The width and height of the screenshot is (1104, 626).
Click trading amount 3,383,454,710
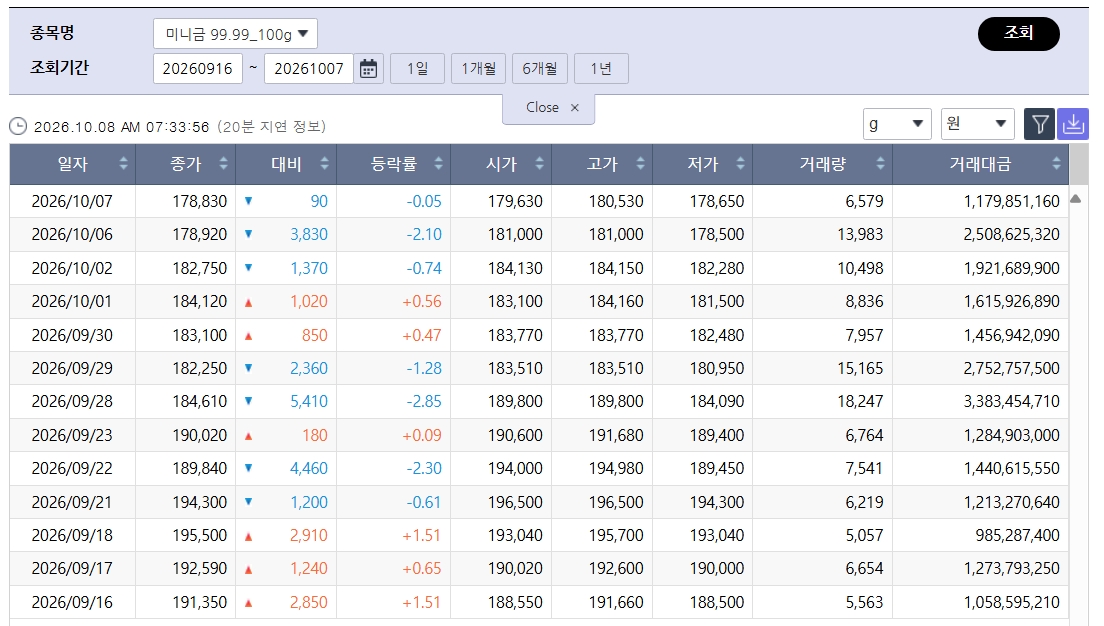click(x=1012, y=401)
